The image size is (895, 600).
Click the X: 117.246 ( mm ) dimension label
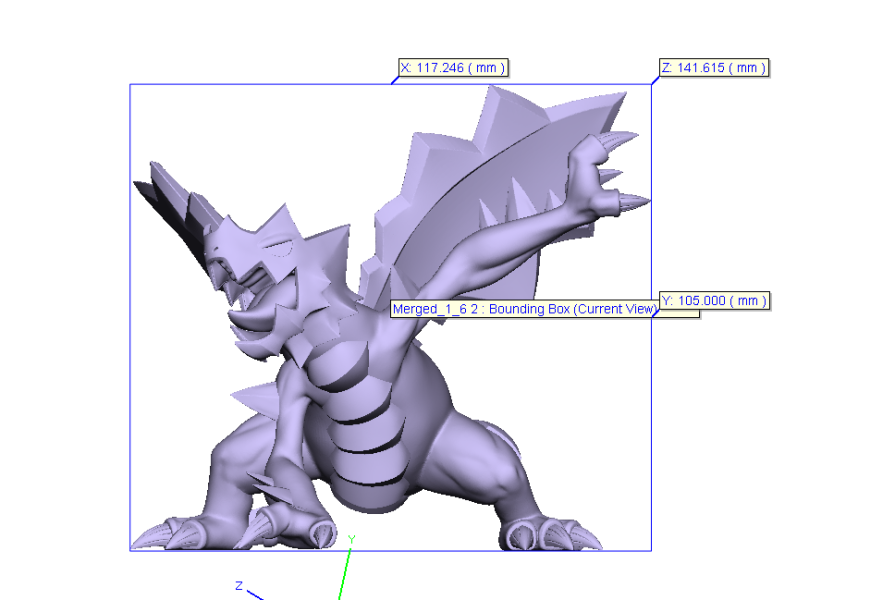point(453,68)
